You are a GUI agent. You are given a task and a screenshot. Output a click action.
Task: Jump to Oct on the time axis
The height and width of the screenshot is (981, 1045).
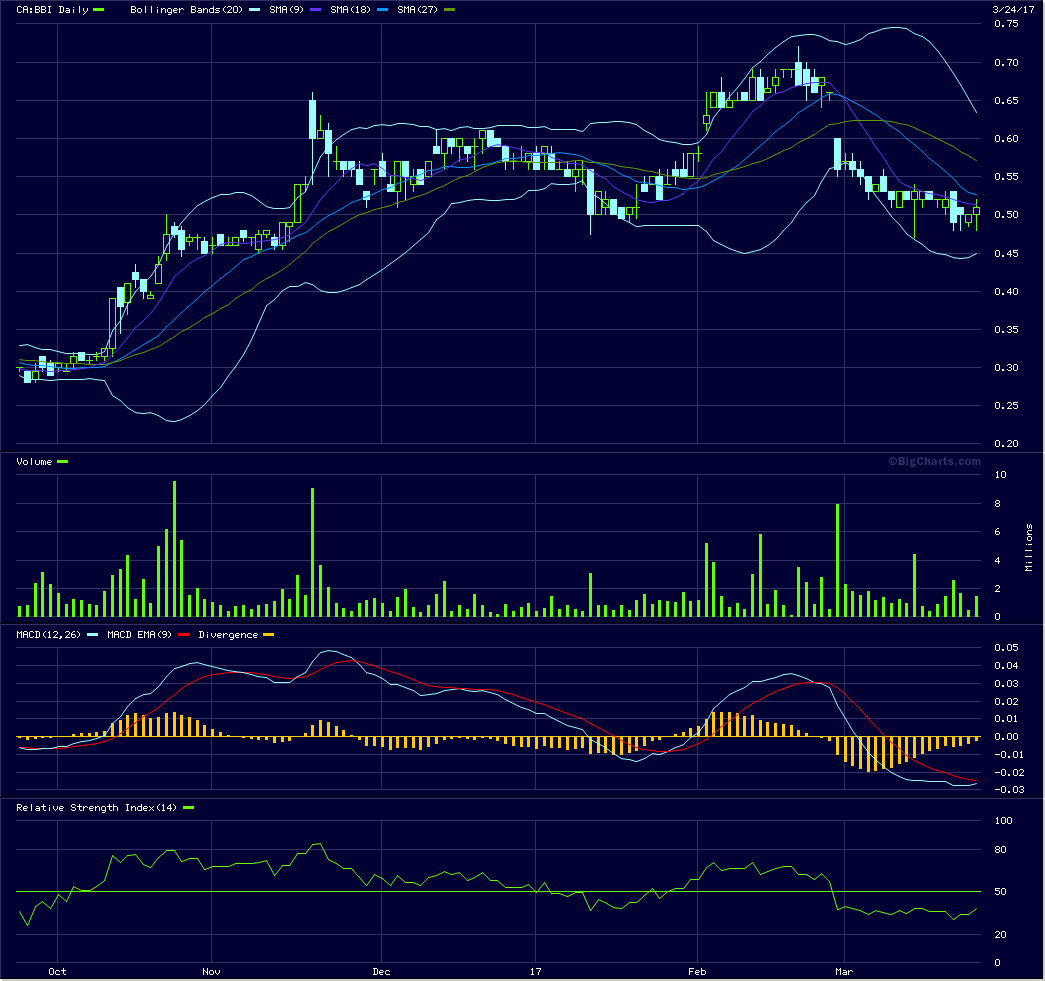[x=58, y=970]
